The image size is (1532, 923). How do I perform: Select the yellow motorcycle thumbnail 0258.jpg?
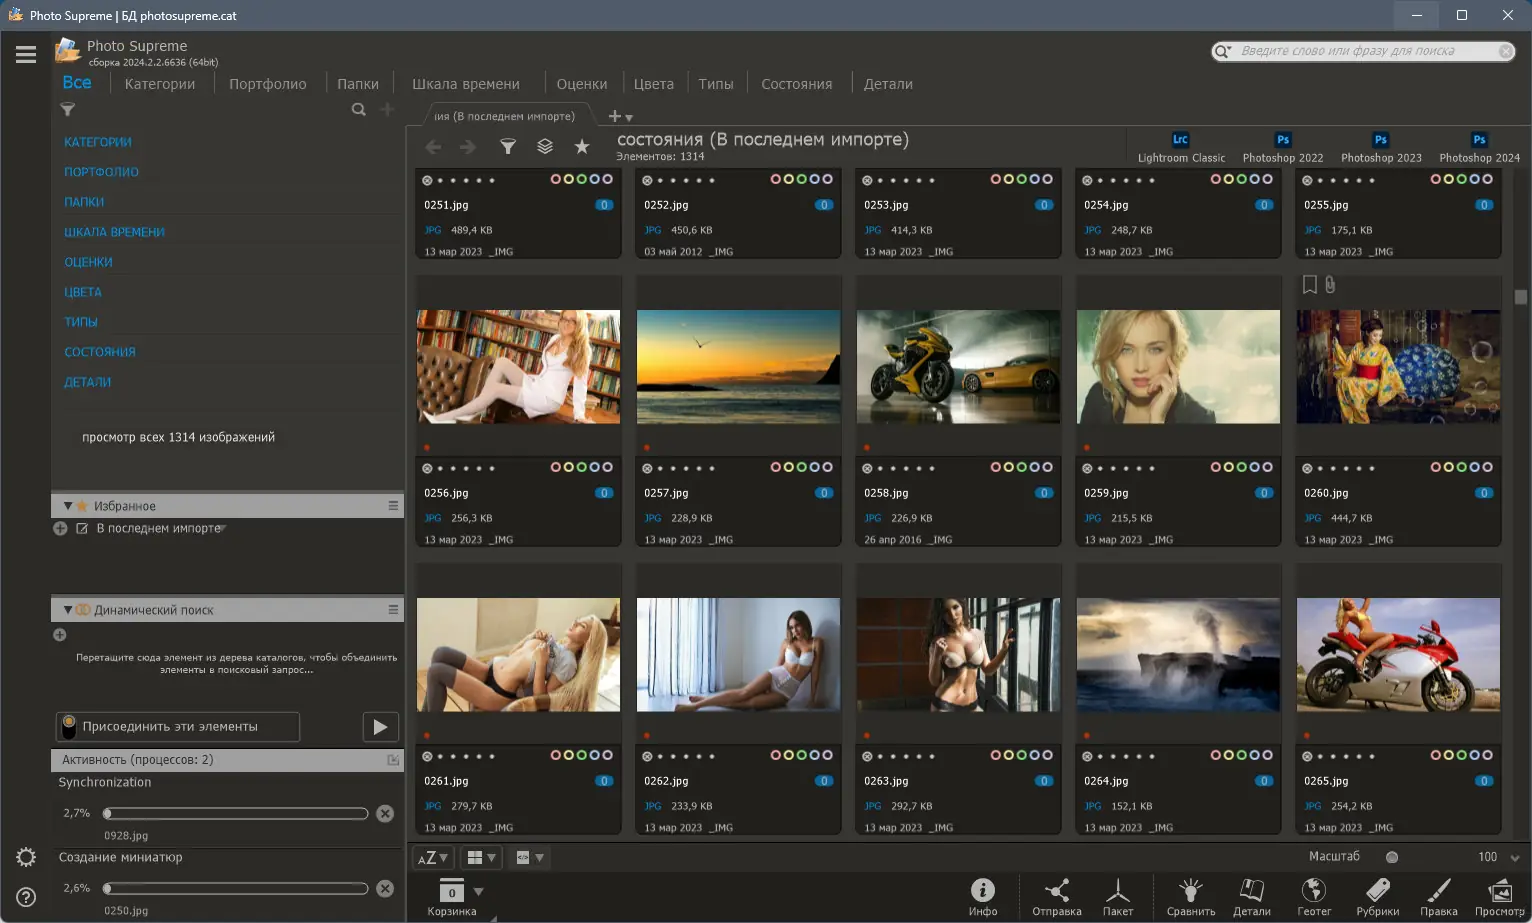pyautogui.click(x=958, y=366)
